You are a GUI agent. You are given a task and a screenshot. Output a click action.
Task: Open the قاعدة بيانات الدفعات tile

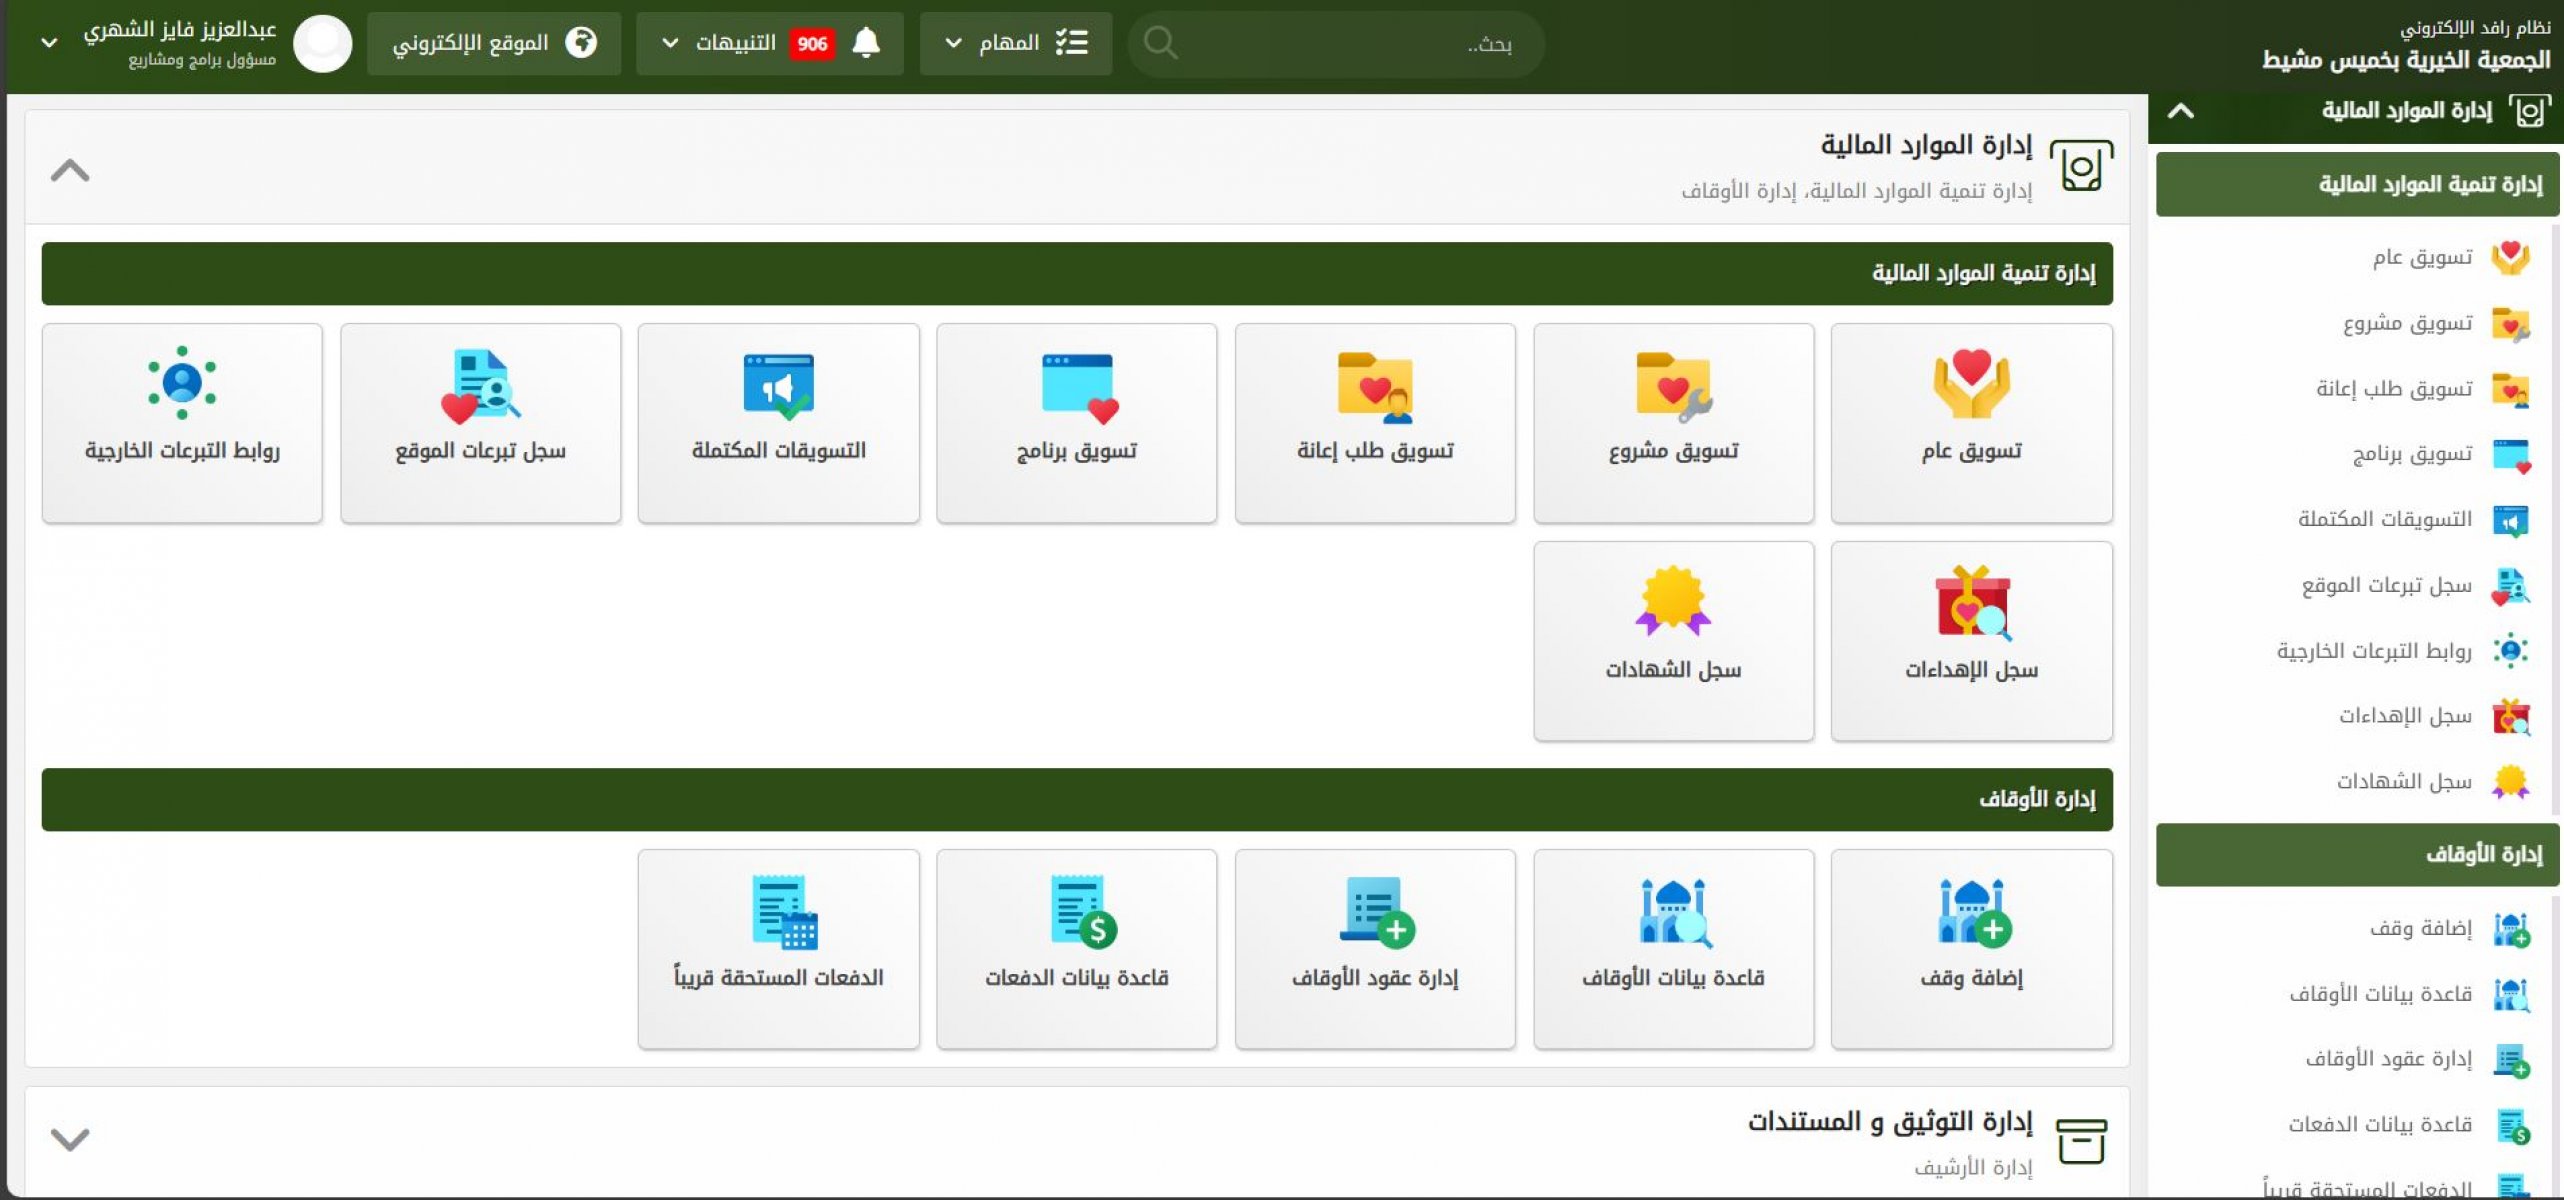pyautogui.click(x=1076, y=948)
